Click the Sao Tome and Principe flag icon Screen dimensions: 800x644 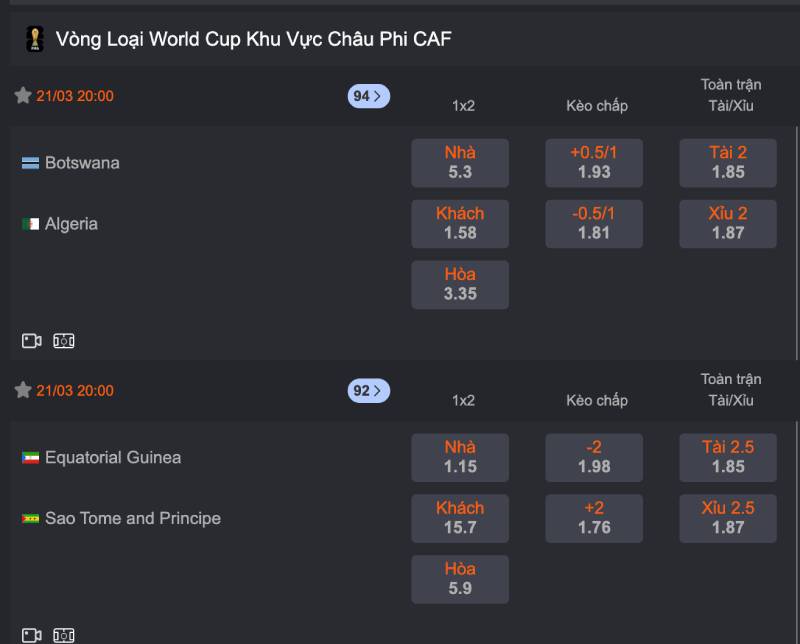[30, 518]
